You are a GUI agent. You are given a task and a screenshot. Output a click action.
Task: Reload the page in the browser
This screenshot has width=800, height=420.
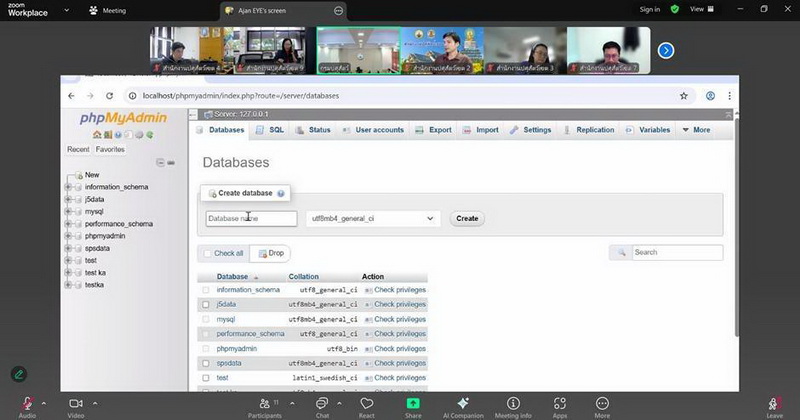pos(109,96)
